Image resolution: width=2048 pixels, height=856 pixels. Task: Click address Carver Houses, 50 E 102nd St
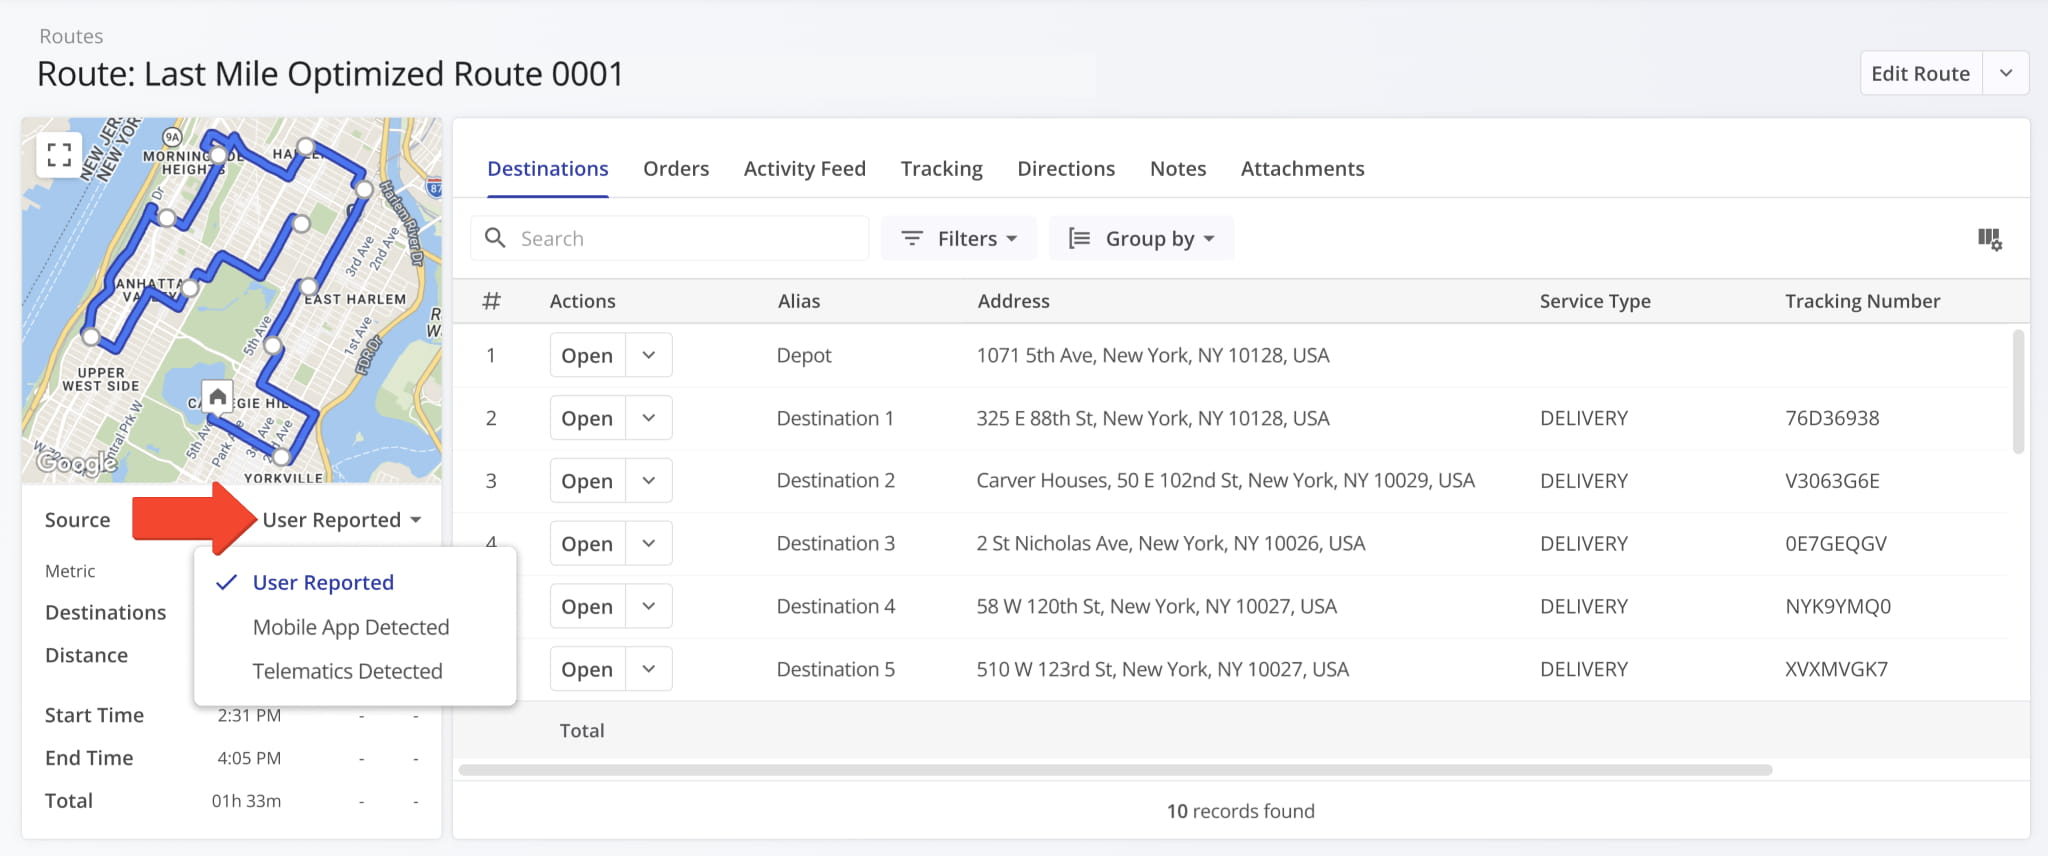(x=1225, y=481)
